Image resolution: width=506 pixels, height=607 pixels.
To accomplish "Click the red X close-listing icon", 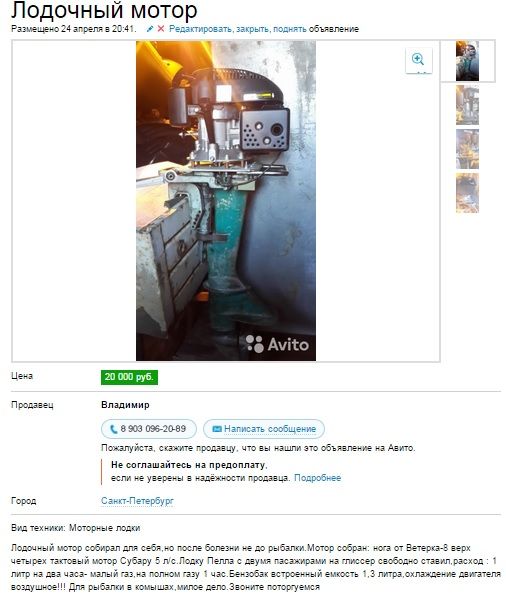I will coord(161,29).
